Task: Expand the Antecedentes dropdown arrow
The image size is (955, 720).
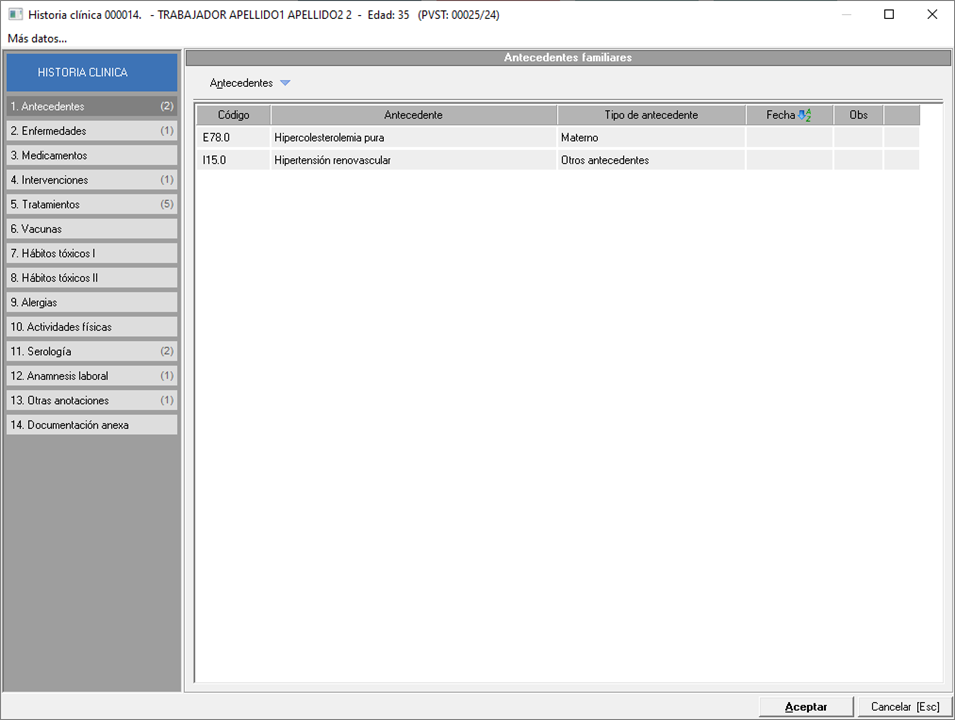Action: coord(284,83)
